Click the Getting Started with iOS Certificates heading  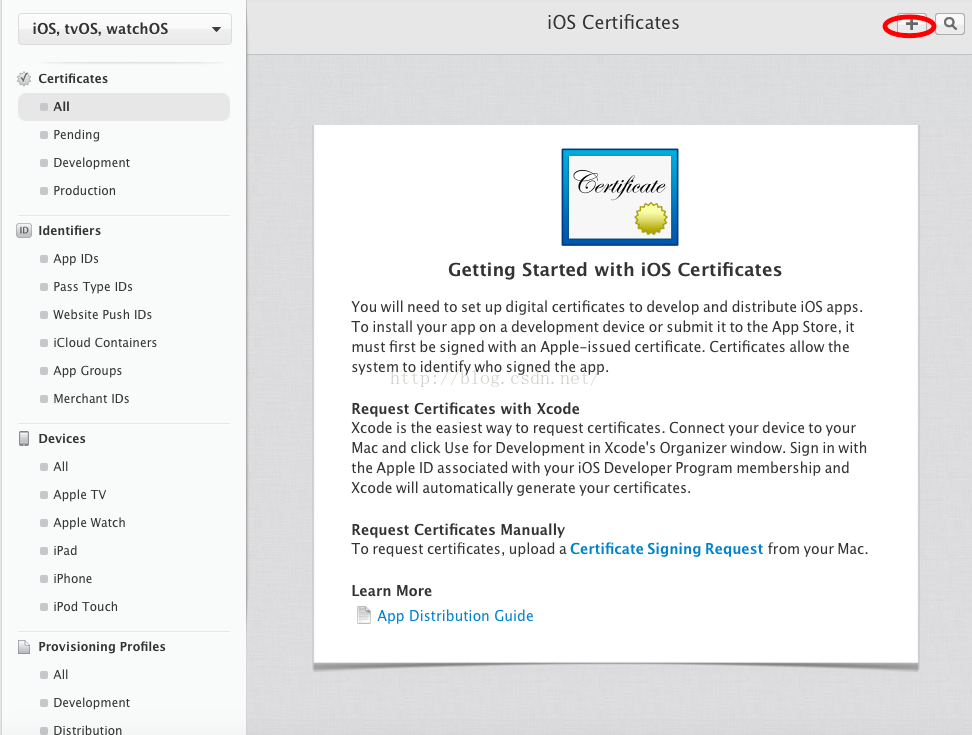[615, 270]
